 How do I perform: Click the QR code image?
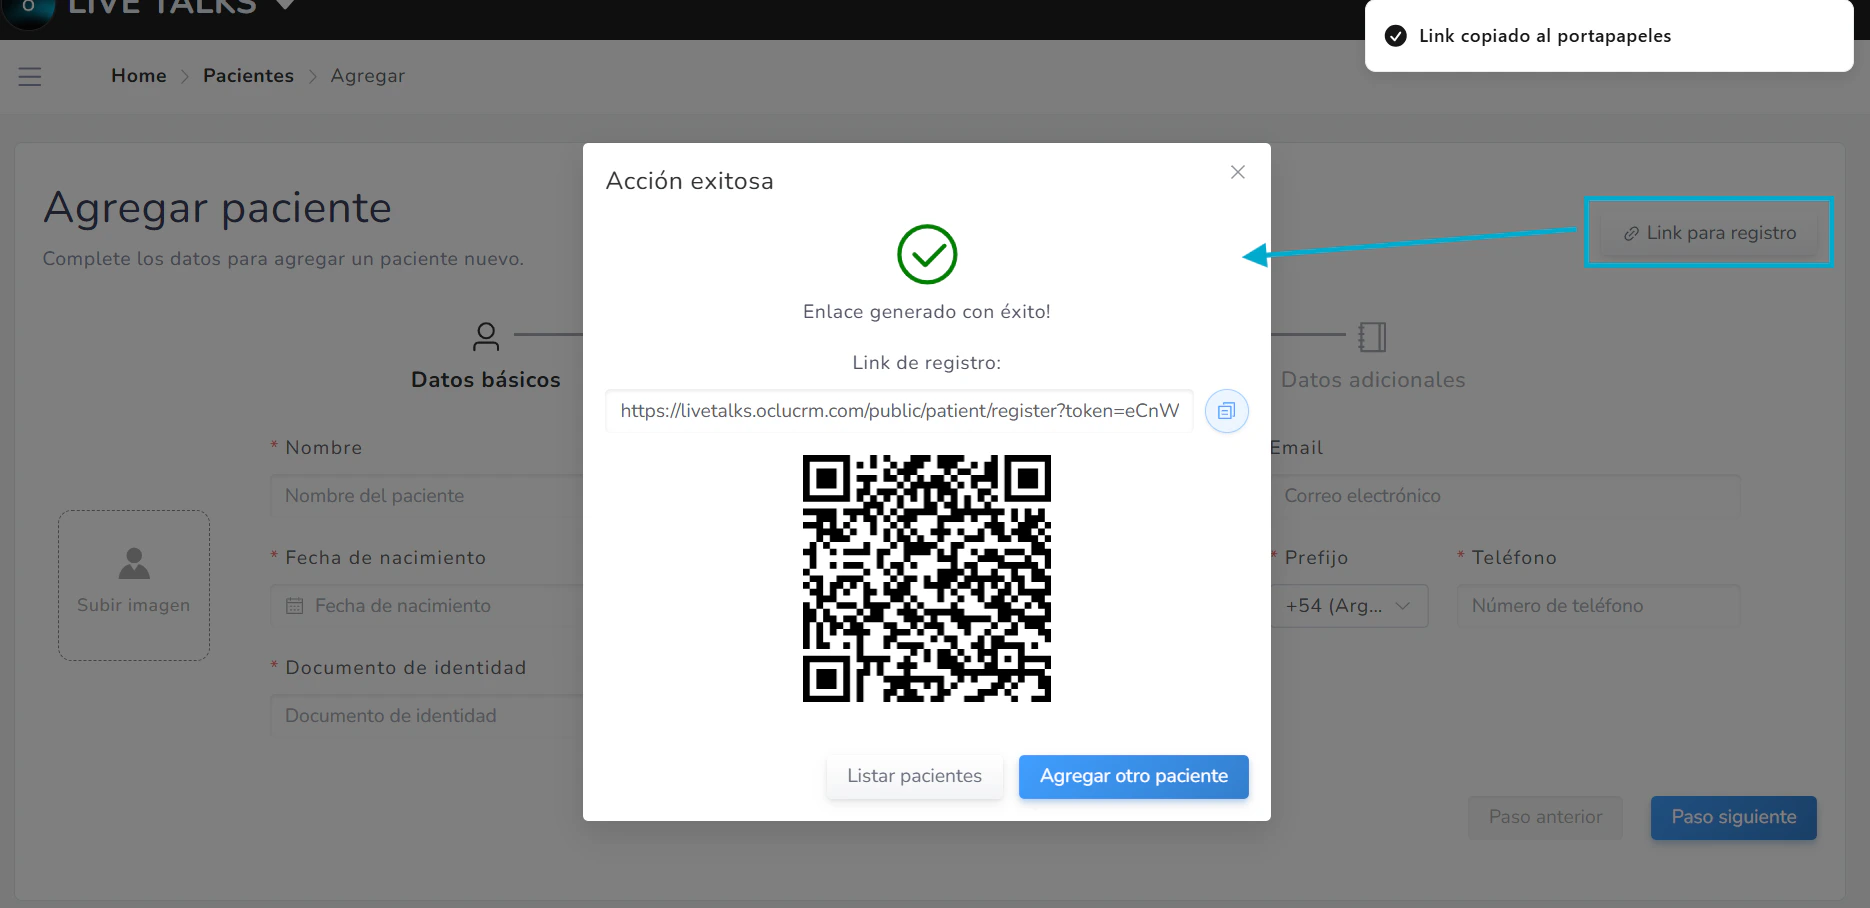[x=927, y=578]
